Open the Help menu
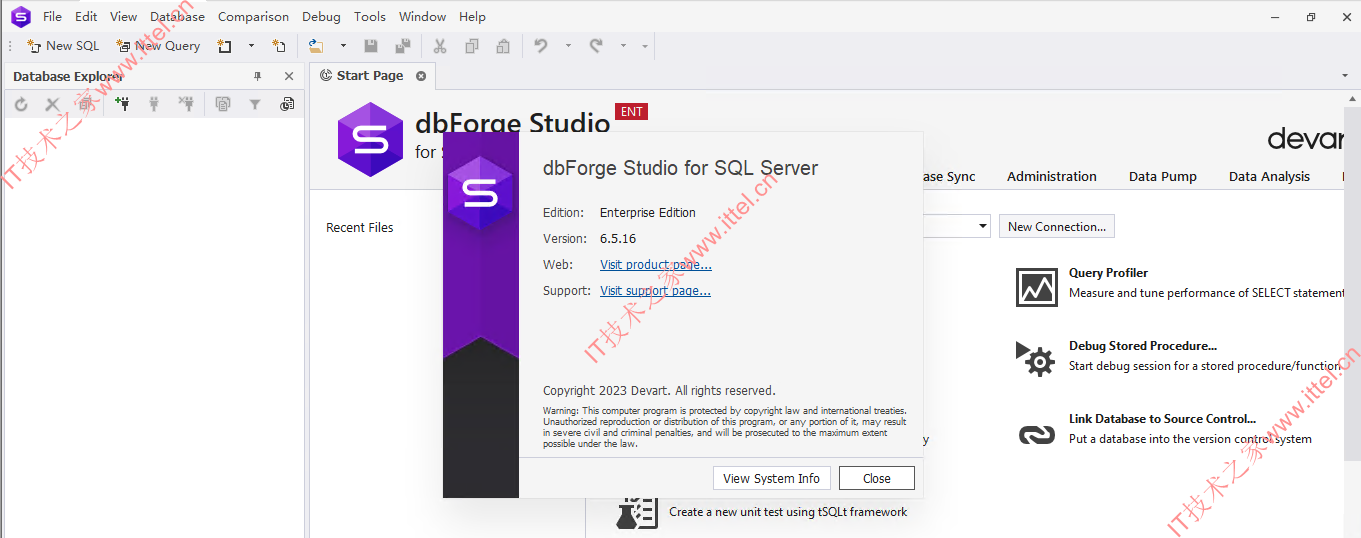 [x=472, y=17]
